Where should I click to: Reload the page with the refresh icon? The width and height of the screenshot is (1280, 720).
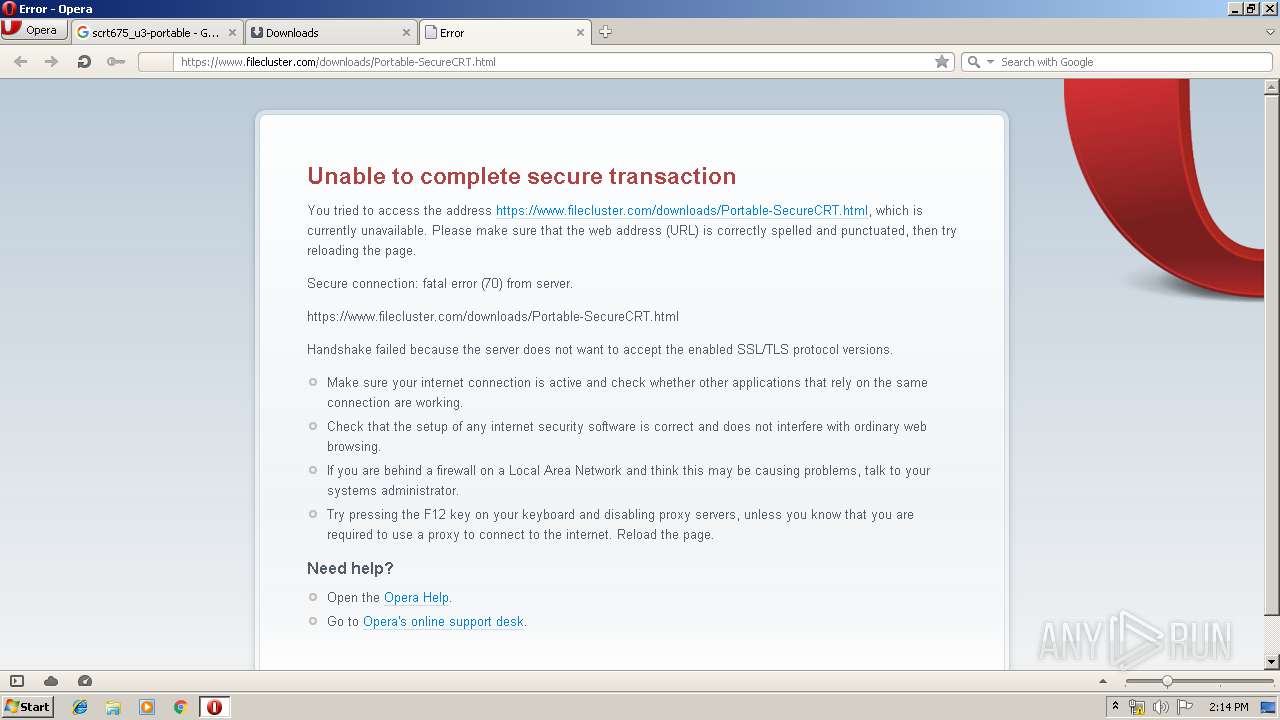coord(84,62)
